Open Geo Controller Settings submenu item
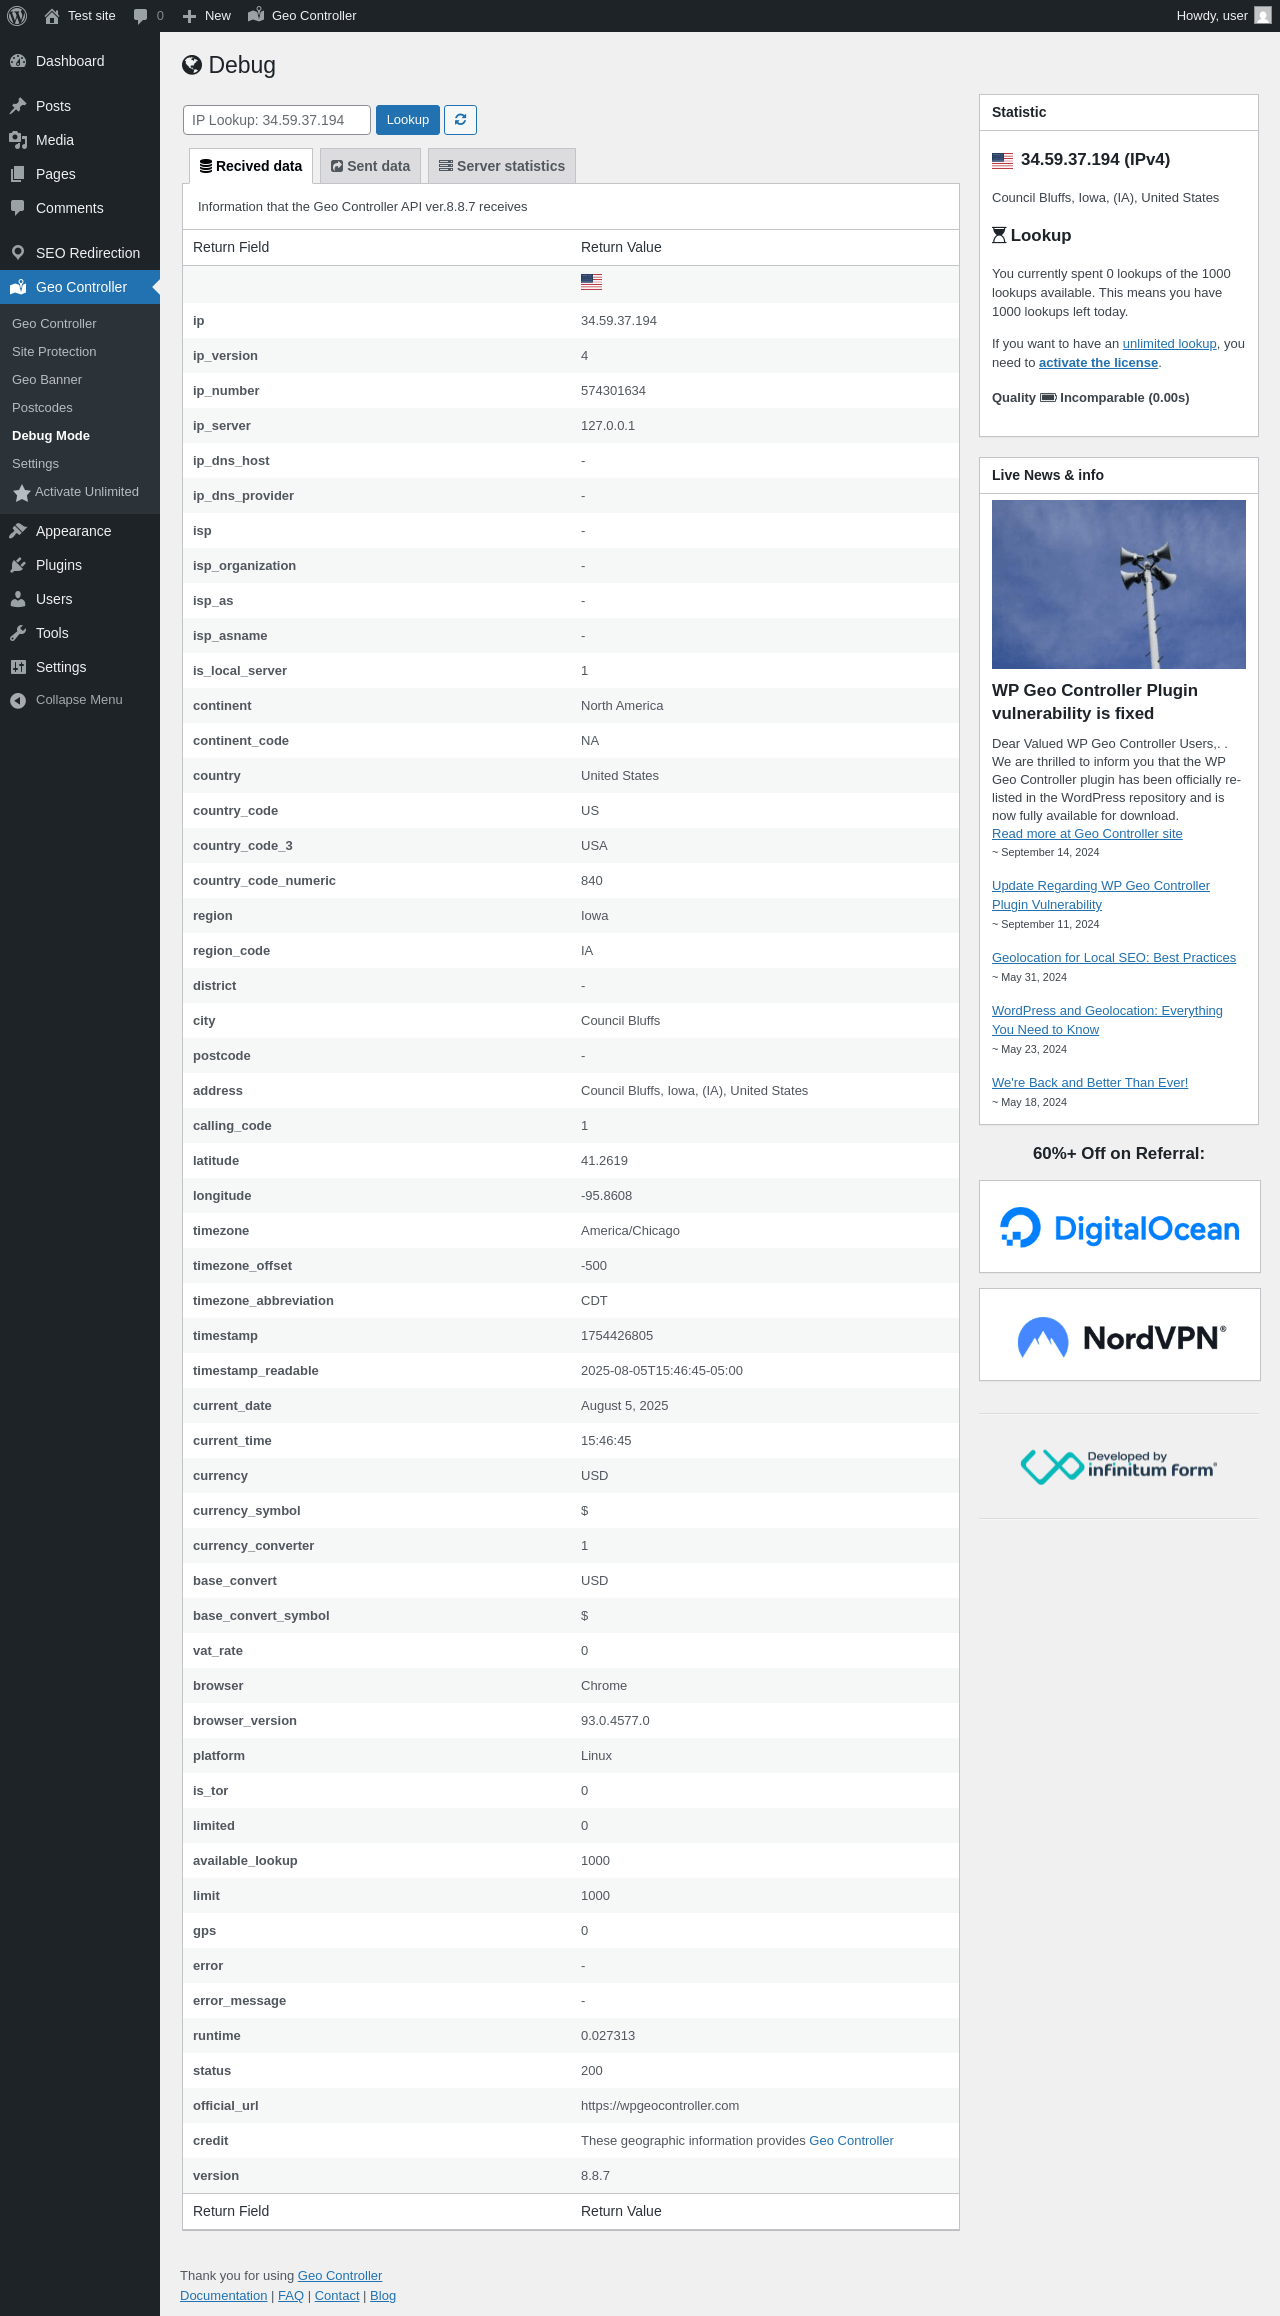 point(80,464)
